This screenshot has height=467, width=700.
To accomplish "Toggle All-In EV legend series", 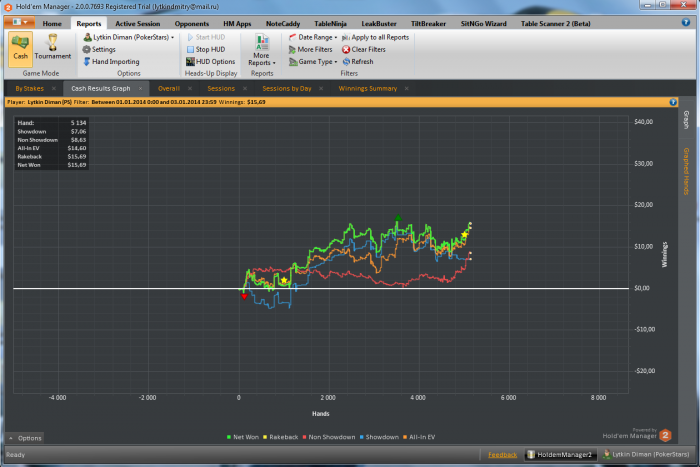I will (419, 437).
